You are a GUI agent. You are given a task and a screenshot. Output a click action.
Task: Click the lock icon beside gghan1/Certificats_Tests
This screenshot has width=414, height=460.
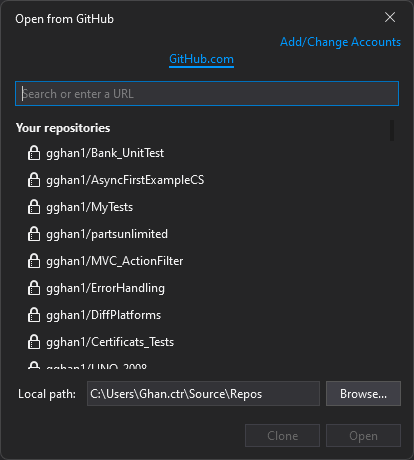pos(34,342)
